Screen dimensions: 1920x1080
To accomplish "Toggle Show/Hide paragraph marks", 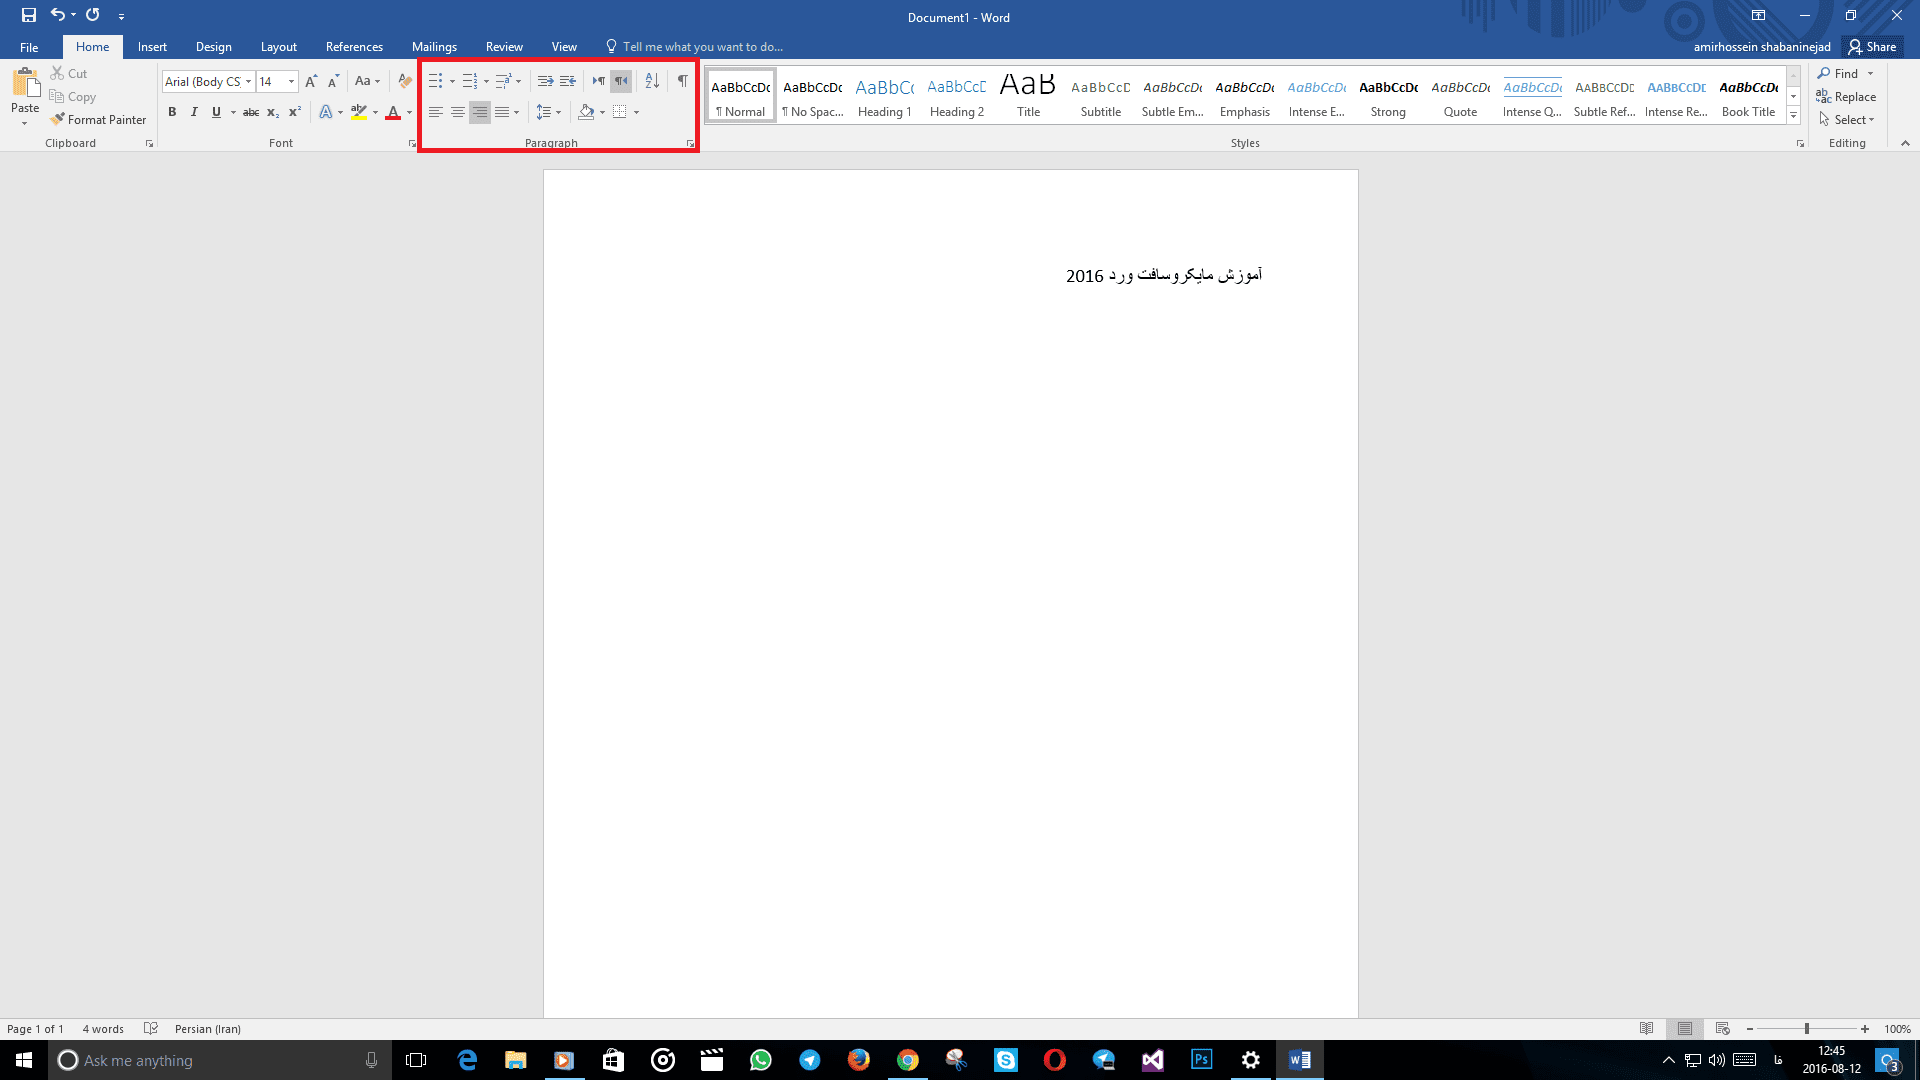I will pyautogui.click(x=682, y=81).
